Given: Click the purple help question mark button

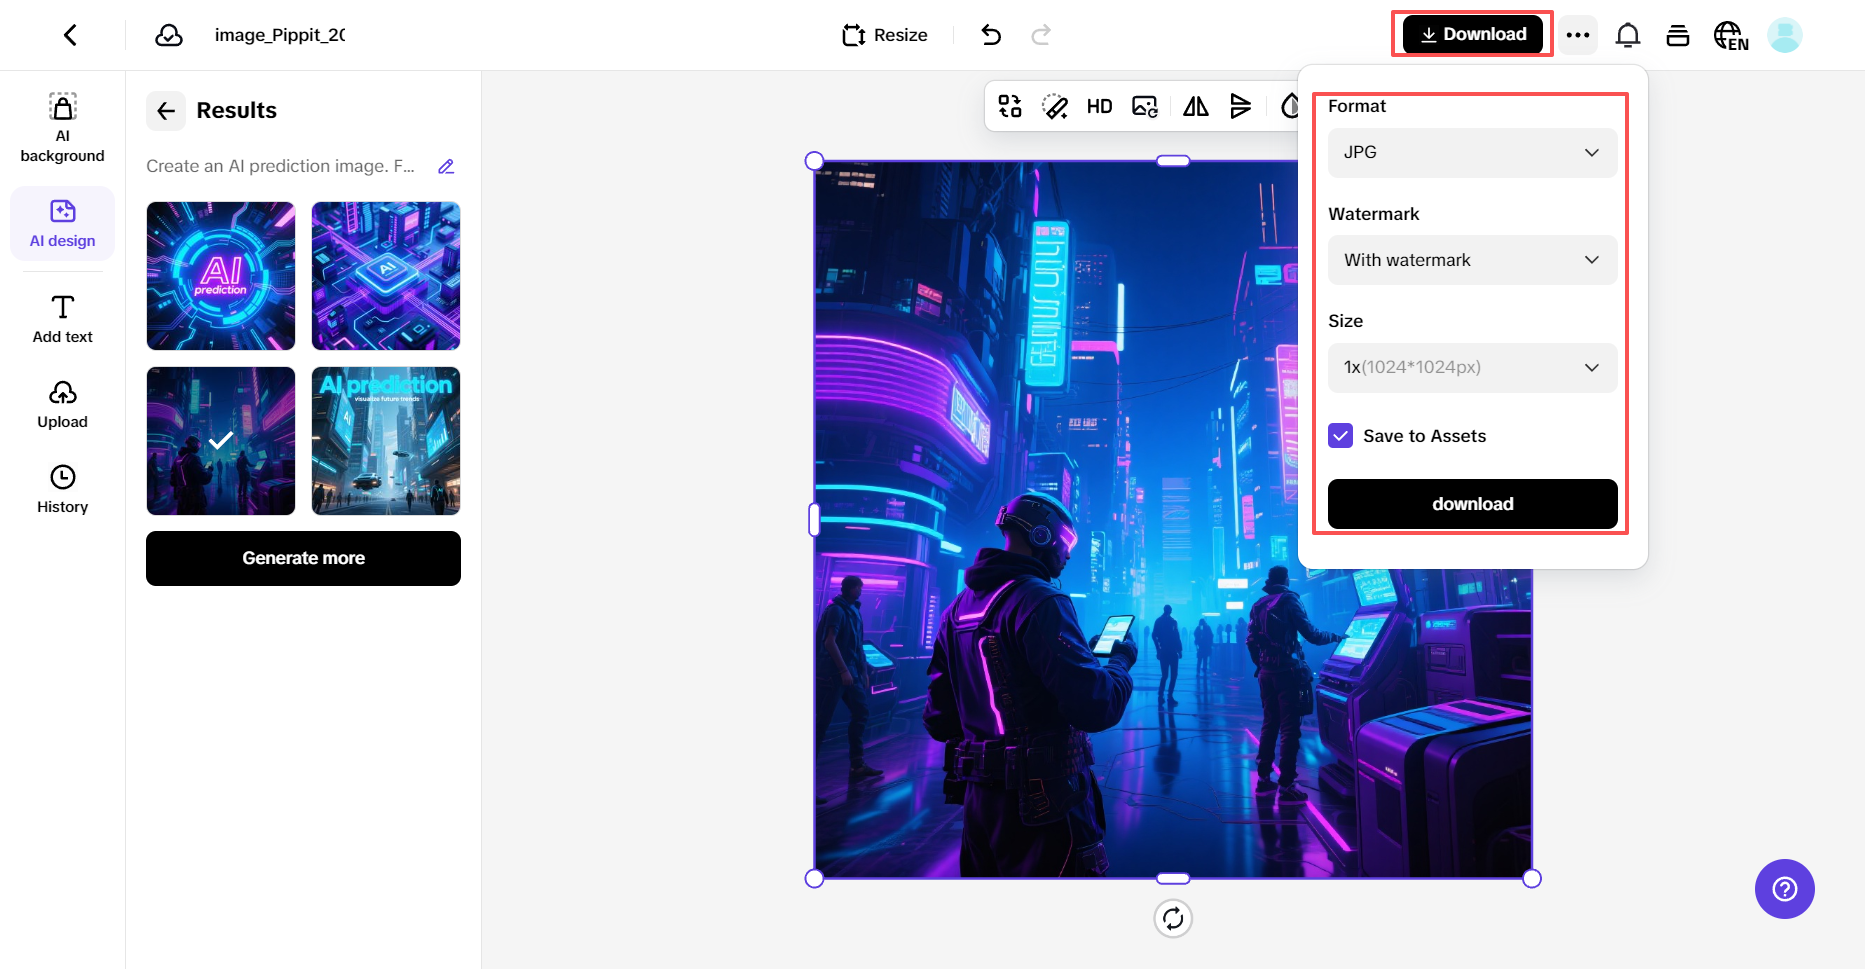Looking at the screenshot, I should [1784, 888].
